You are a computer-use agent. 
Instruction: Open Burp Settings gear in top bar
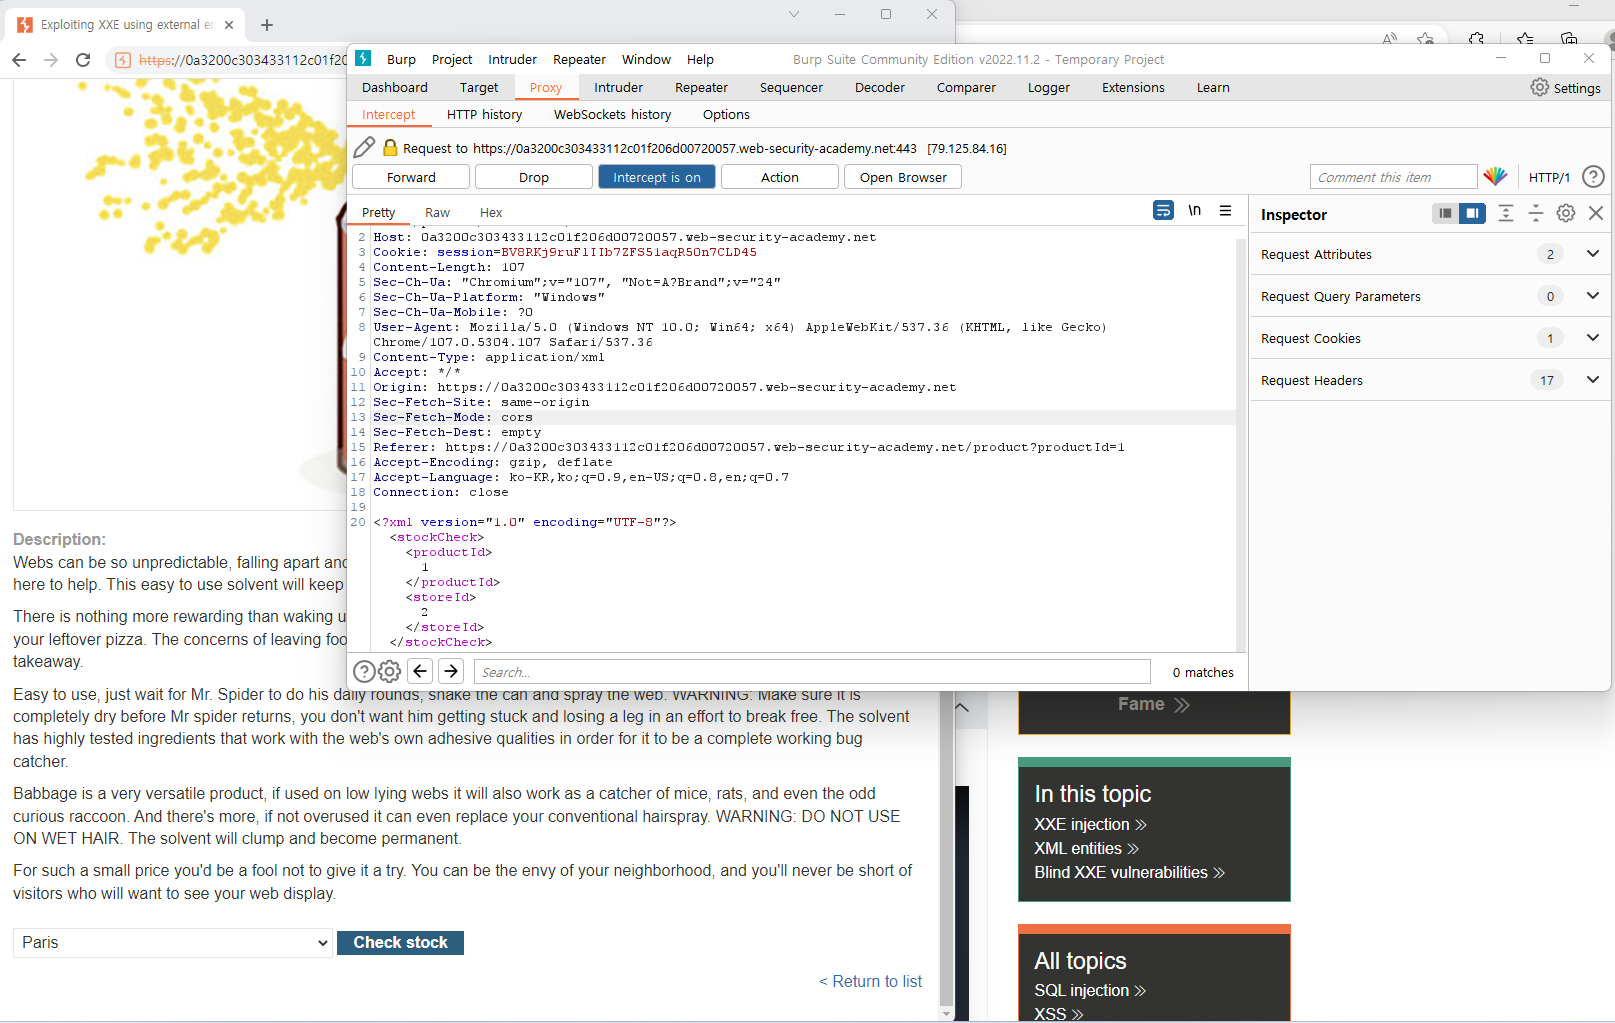1540,88
